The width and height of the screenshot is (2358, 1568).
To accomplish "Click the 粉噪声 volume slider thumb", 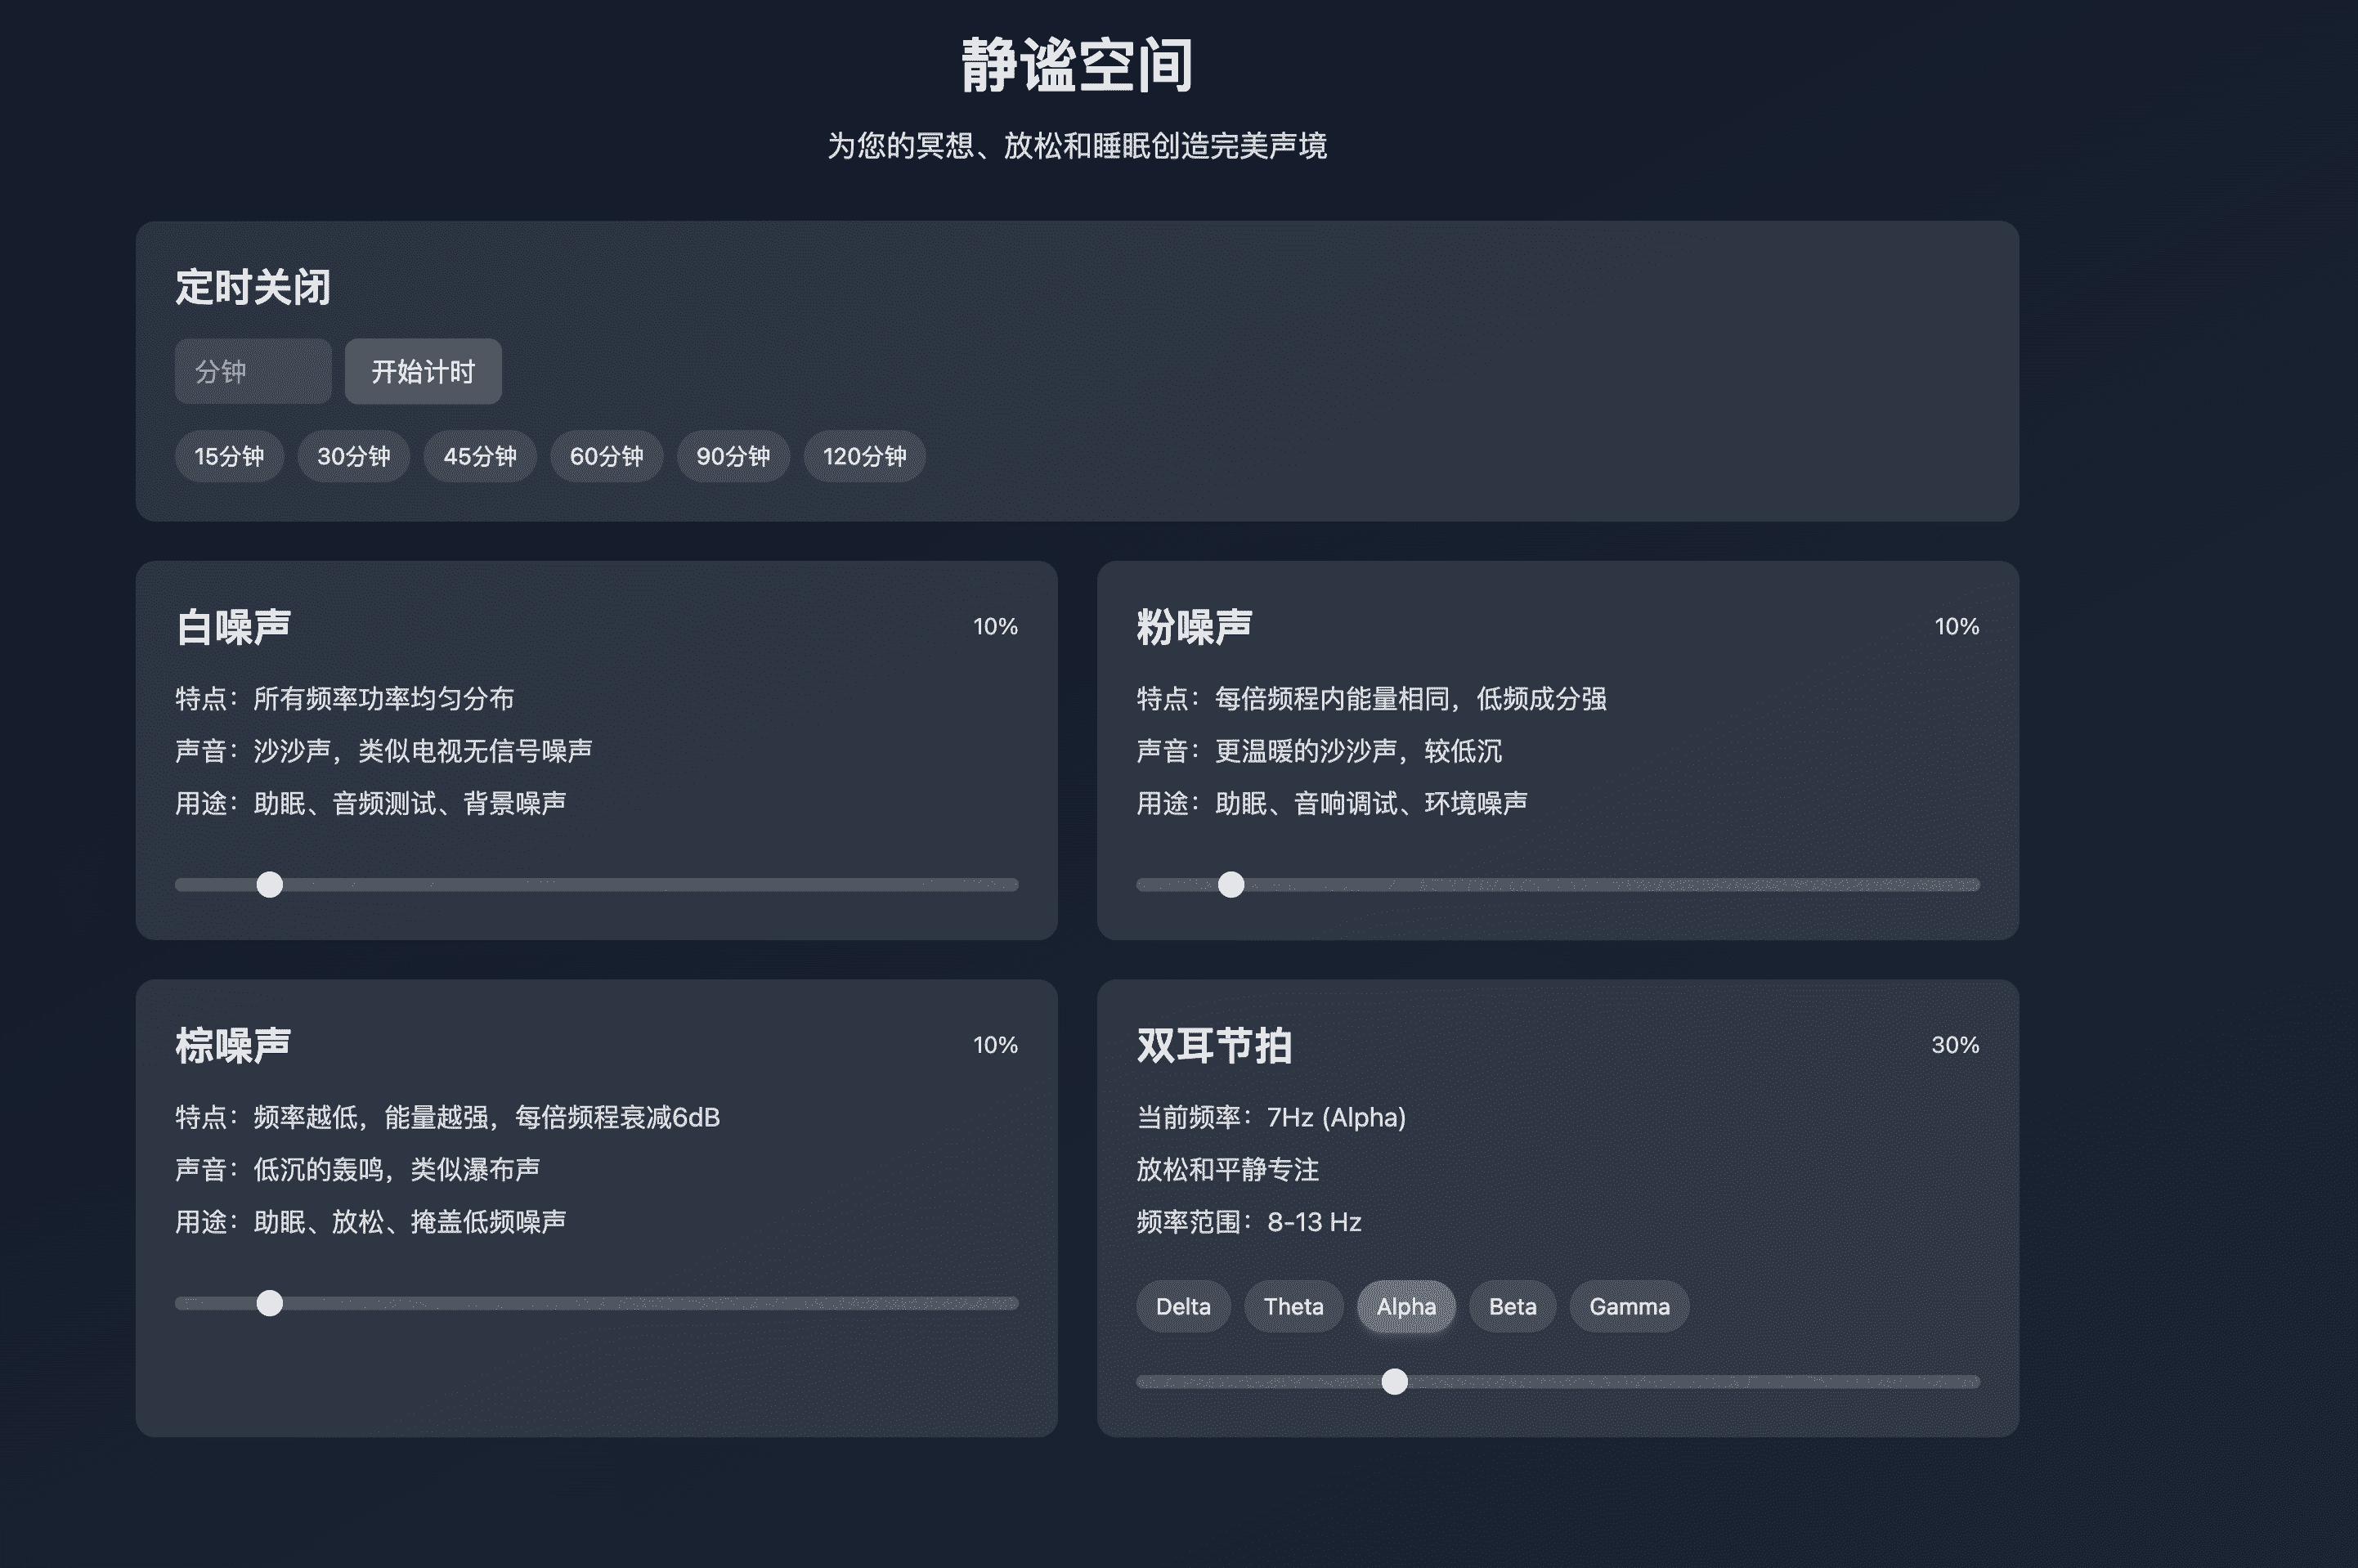I will tap(1231, 884).
